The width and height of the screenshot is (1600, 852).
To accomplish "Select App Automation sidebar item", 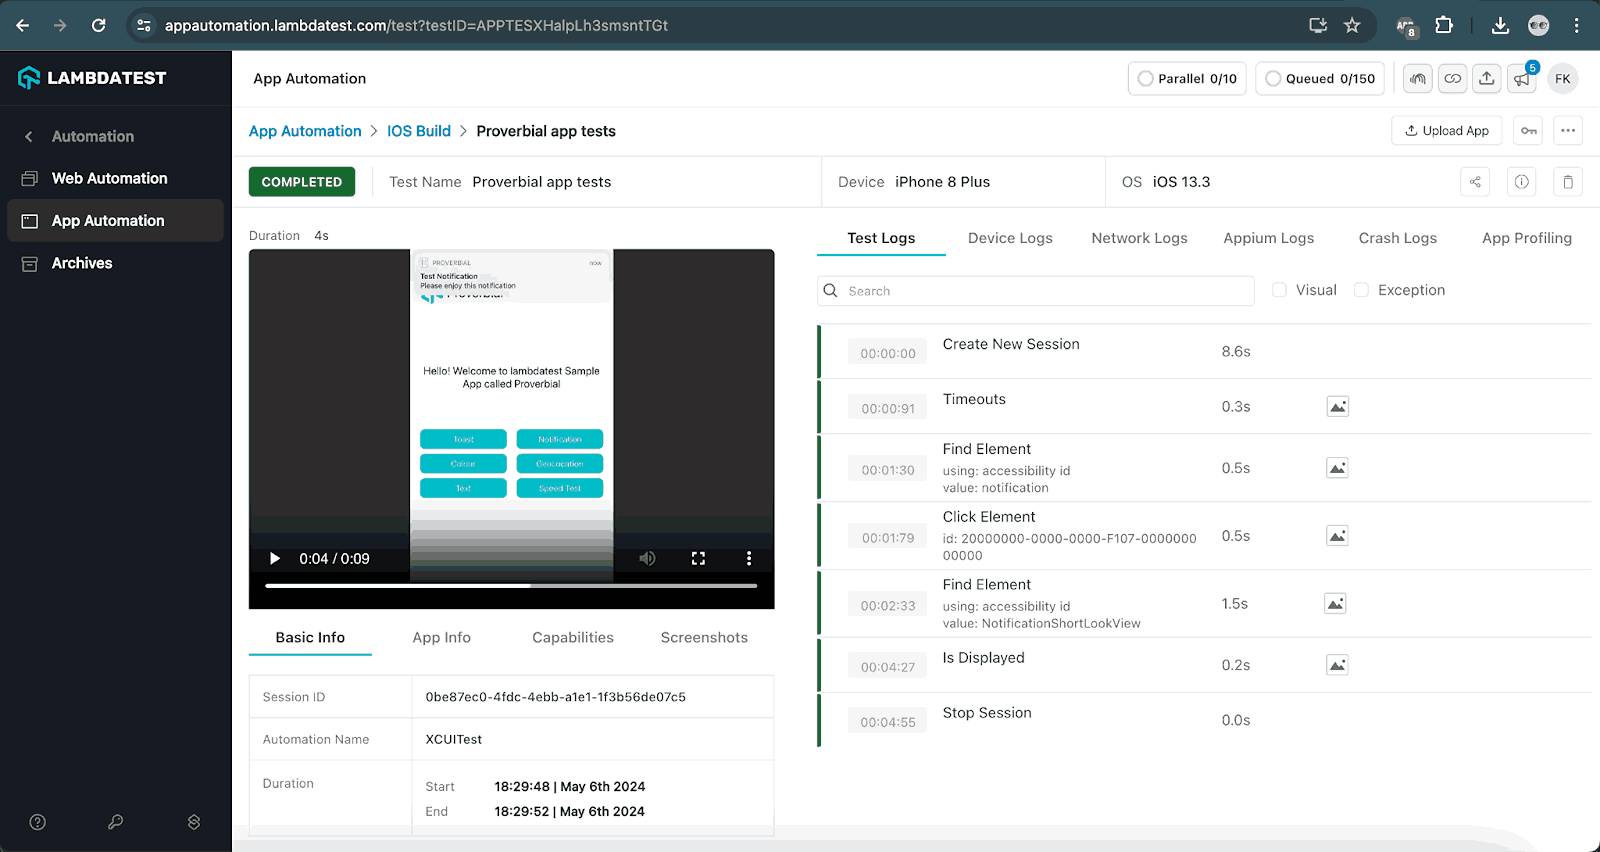I will [116, 220].
